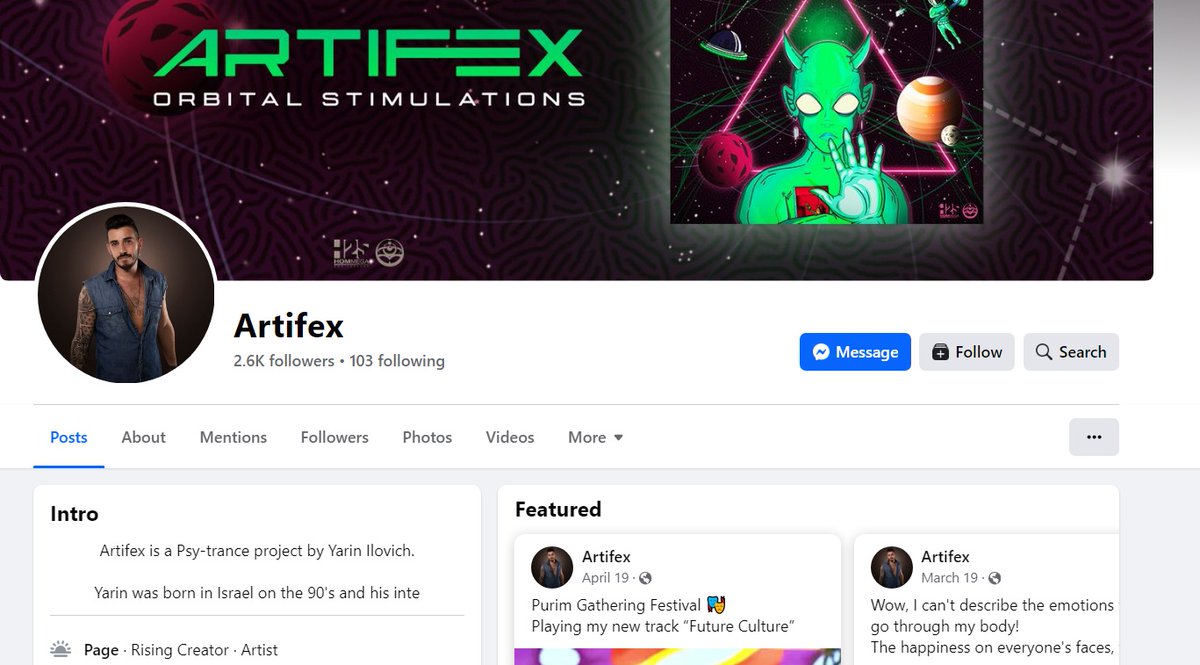Open the 103 following link
The image size is (1200, 665).
tap(397, 361)
